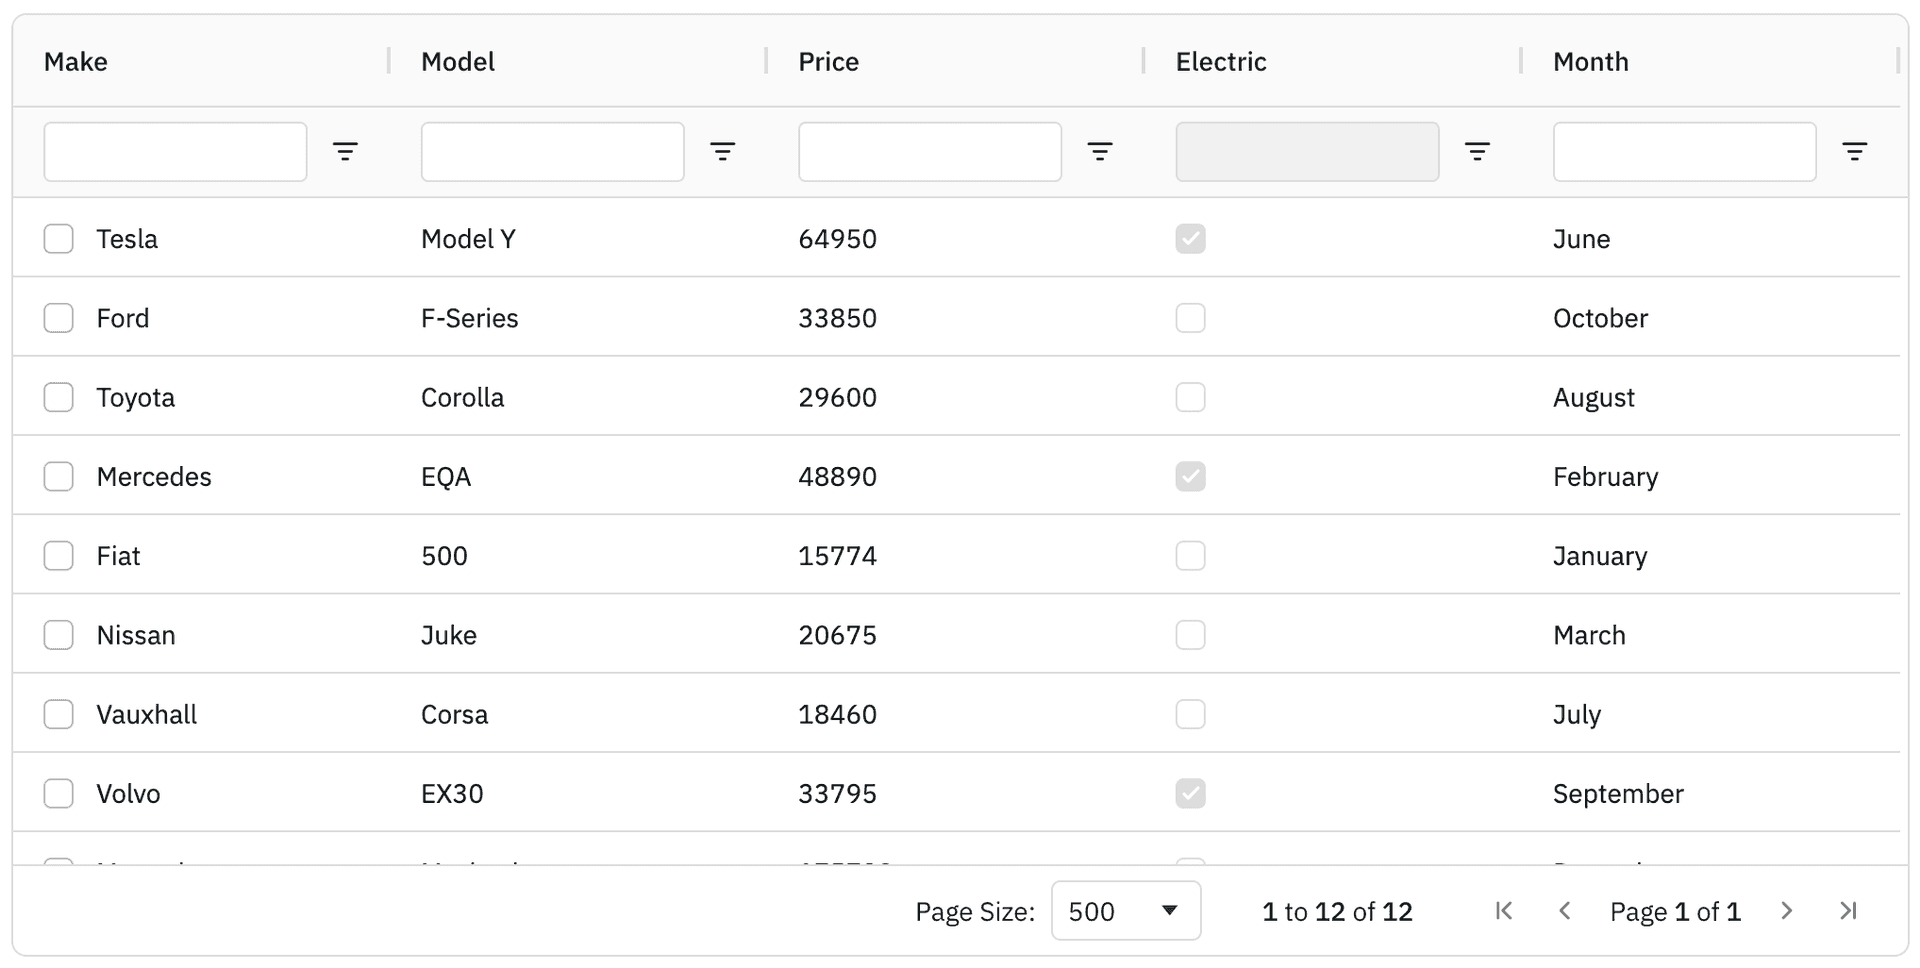Image resolution: width=1920 pixels, height=968 pixels.
Task: Open the Make column filter menu icon
Action: tap(345, 152)
